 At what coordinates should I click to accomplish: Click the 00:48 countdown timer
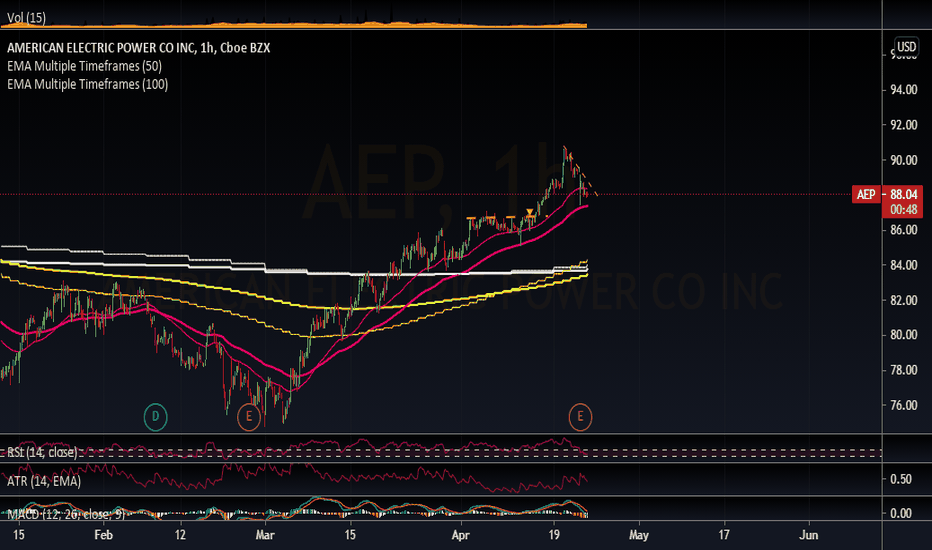[x=903, y=209]
